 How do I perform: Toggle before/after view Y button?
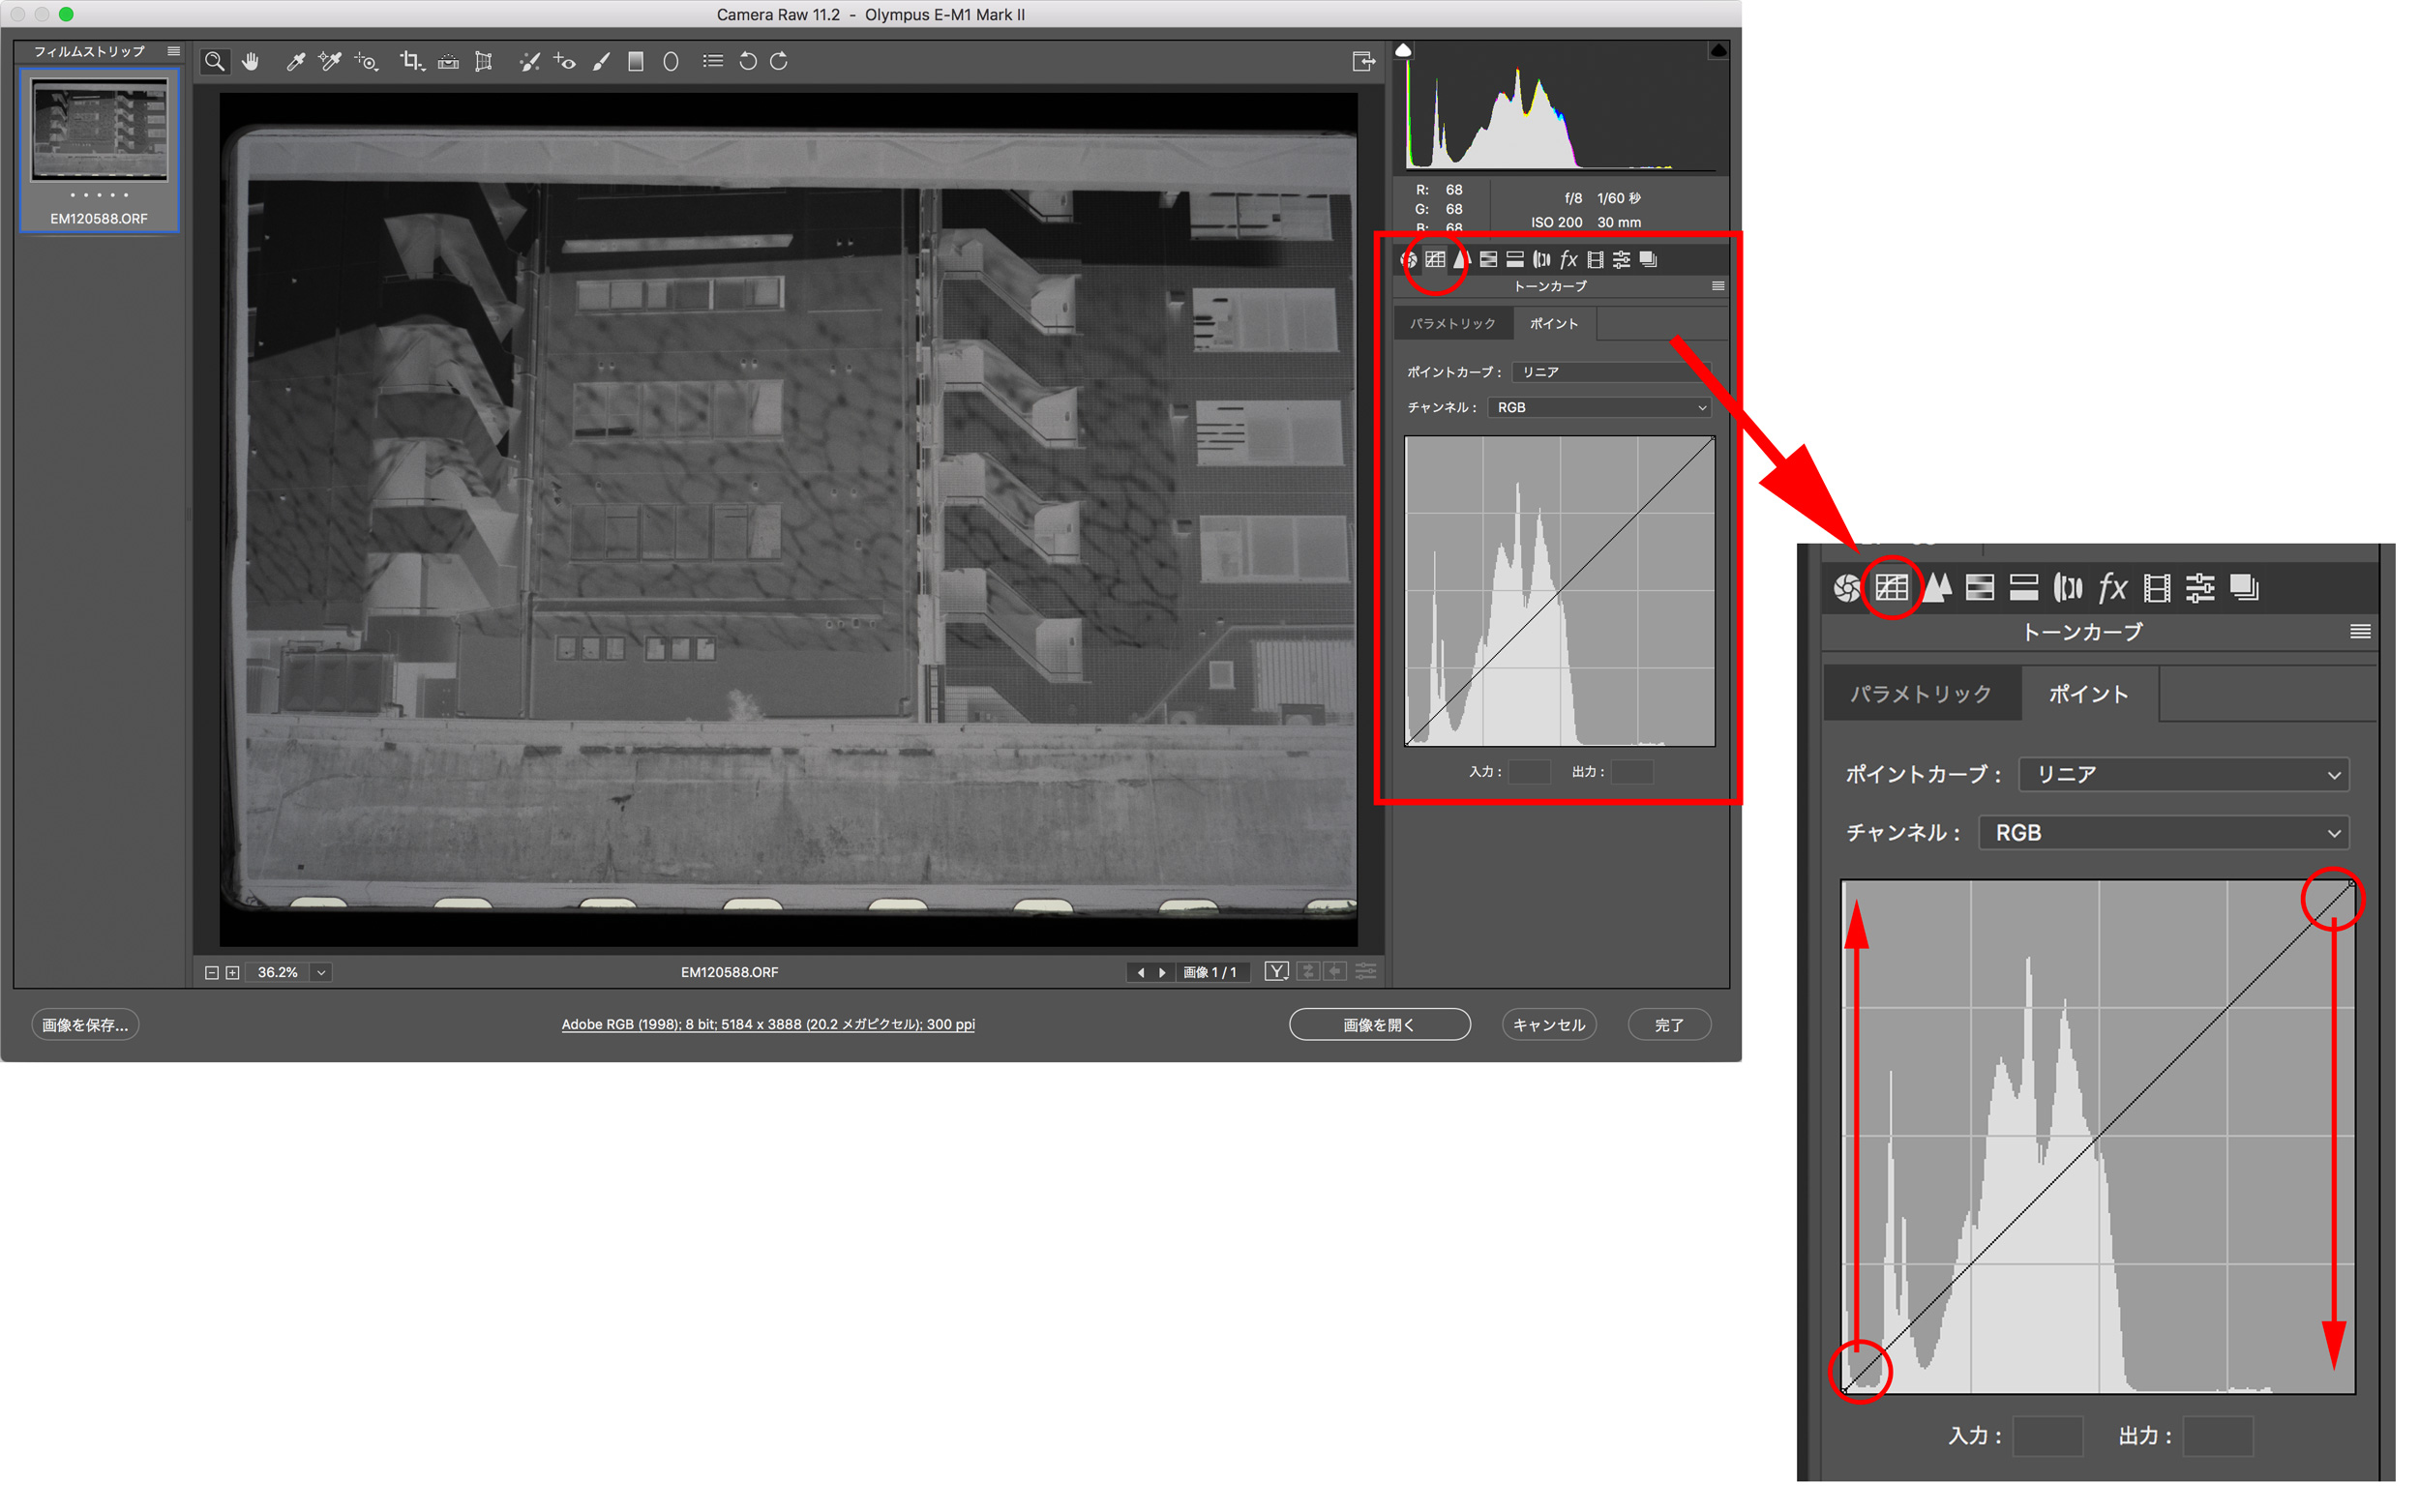pyautogui.click(x=1276, y=972)
